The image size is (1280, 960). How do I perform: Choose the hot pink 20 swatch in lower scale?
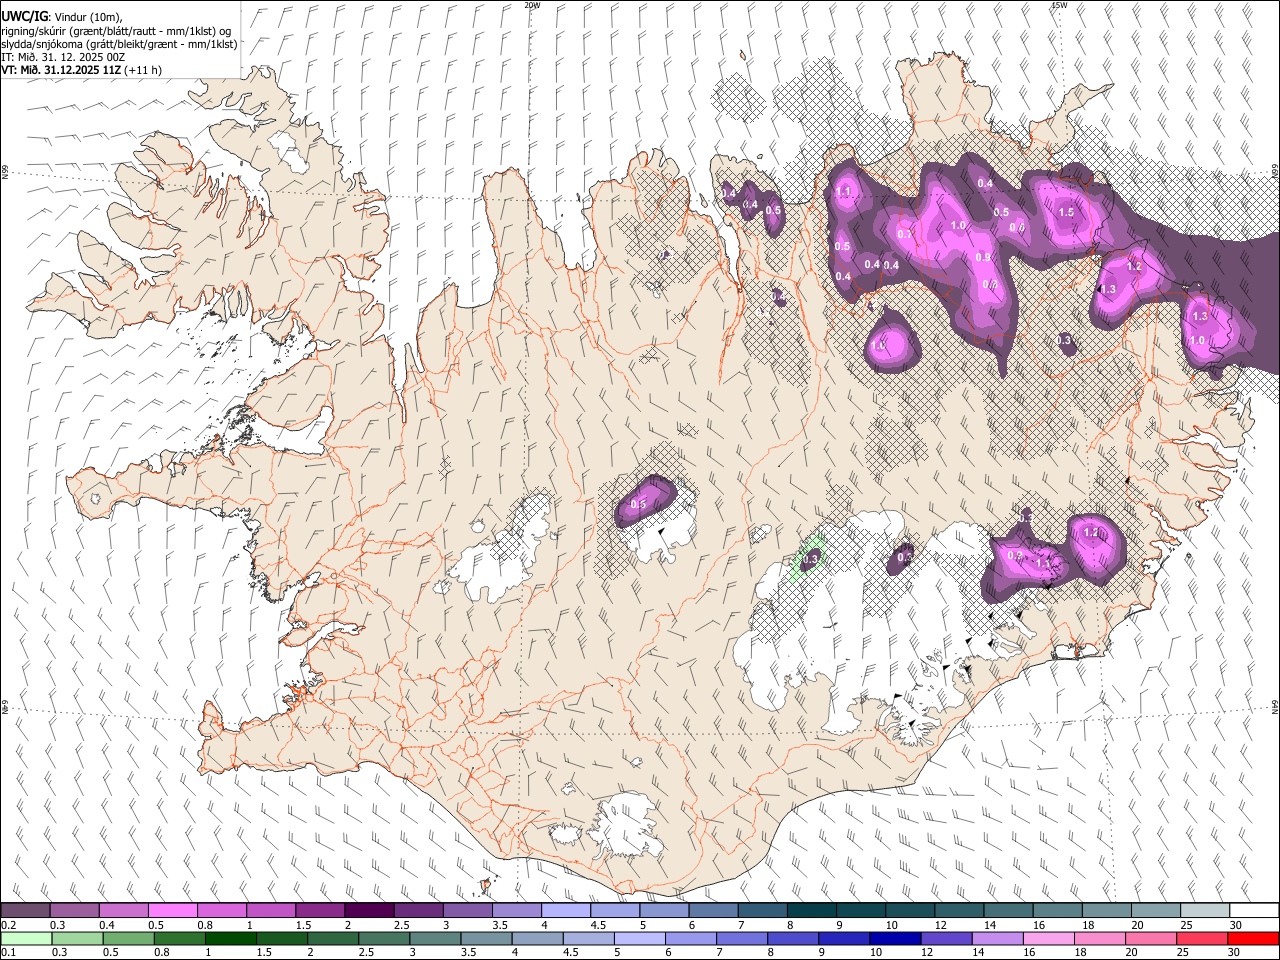point(1152,938)
